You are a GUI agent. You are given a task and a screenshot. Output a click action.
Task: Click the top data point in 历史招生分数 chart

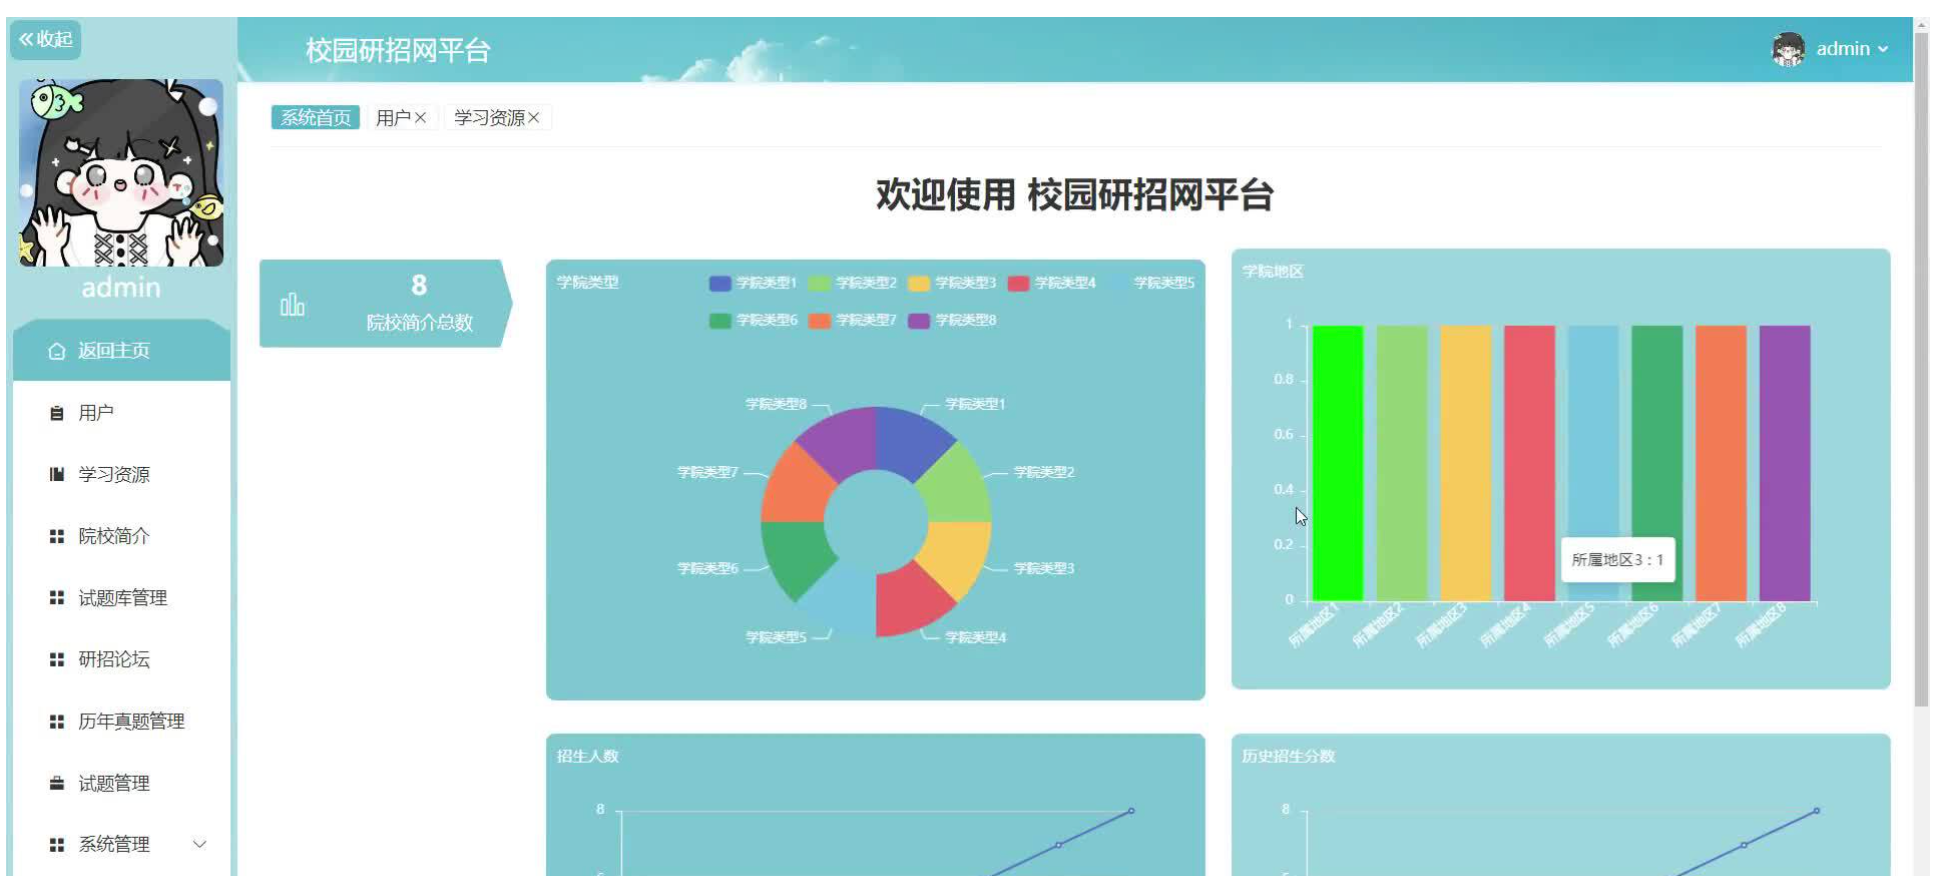coord(1816,811)
